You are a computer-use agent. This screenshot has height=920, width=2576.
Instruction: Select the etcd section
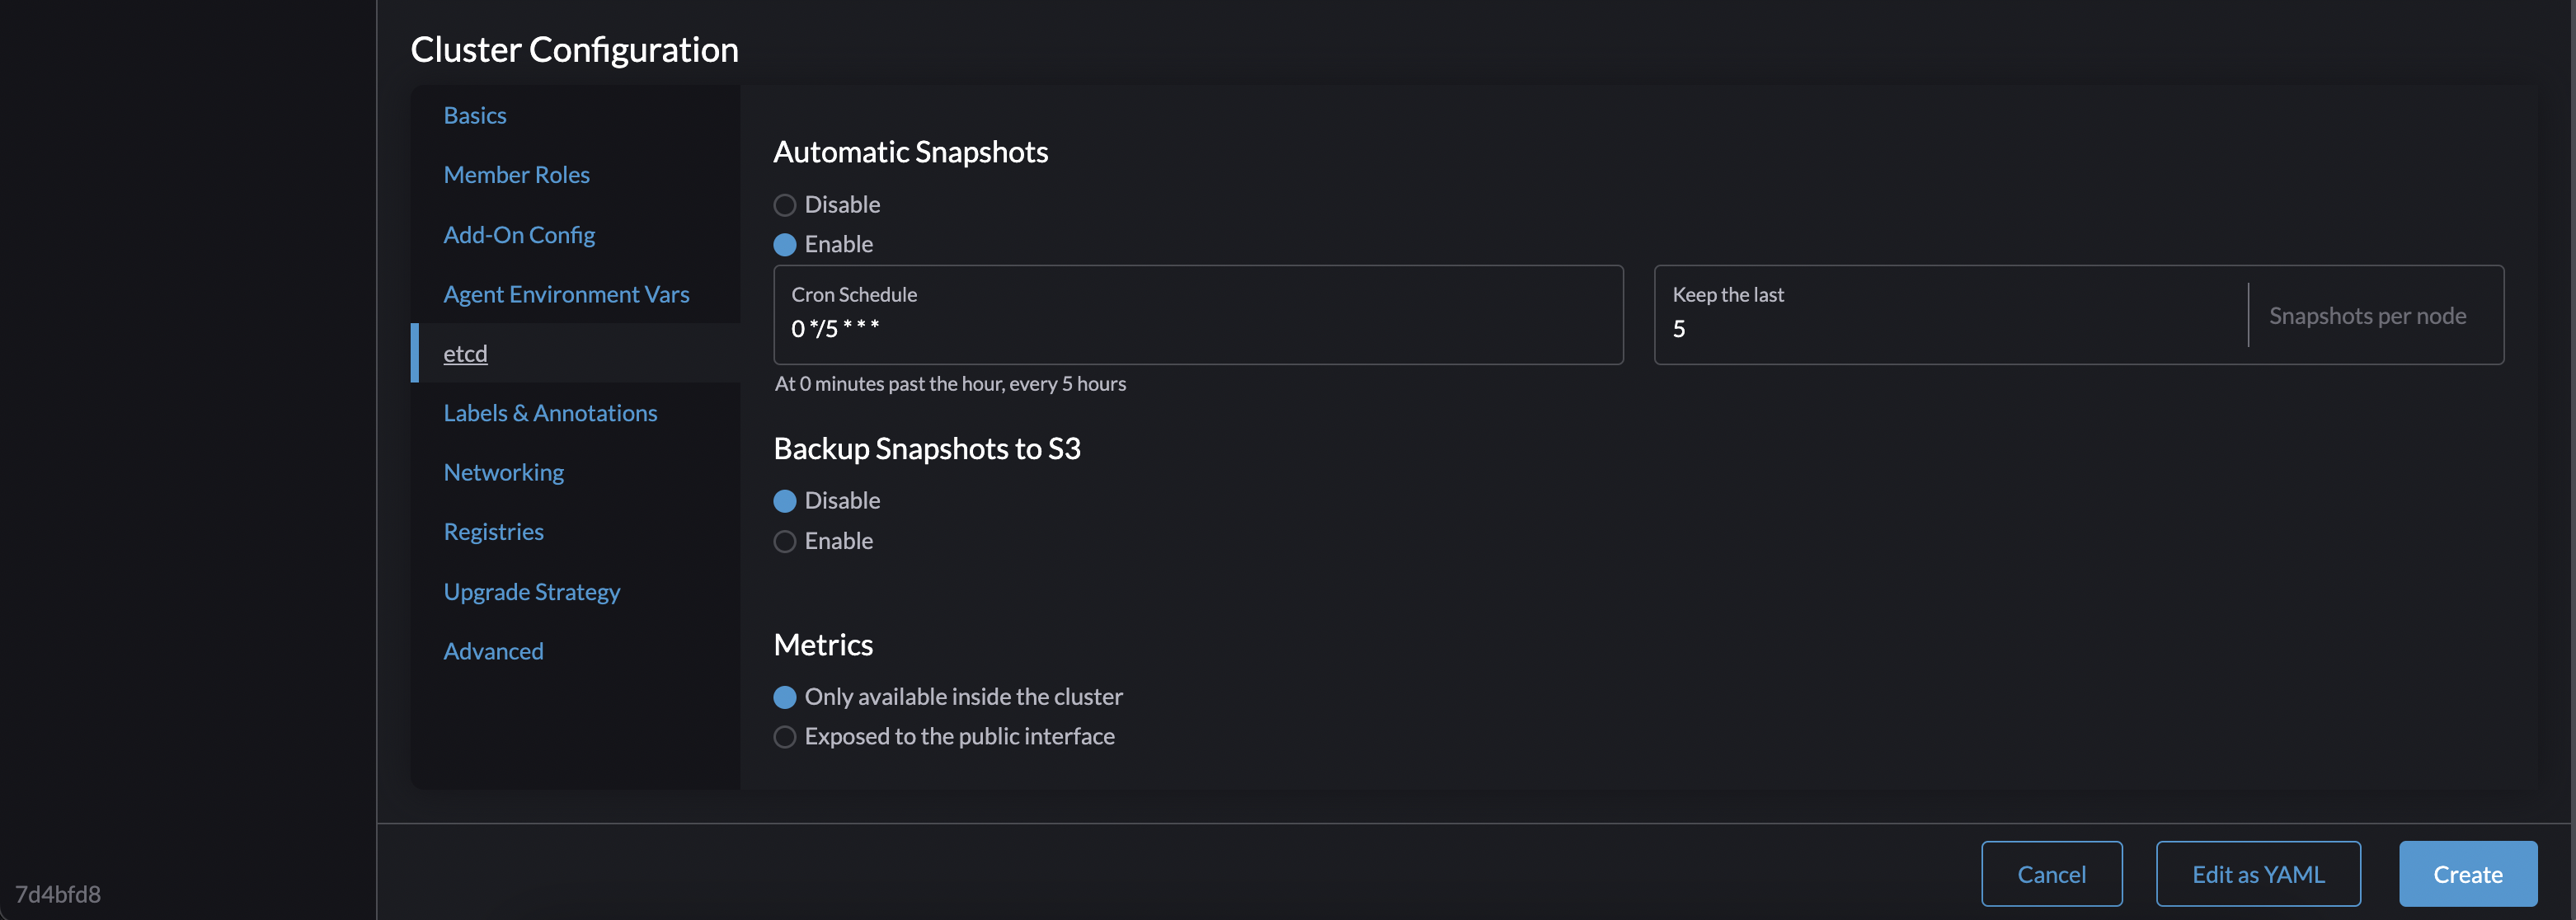[x=465, y=353]
